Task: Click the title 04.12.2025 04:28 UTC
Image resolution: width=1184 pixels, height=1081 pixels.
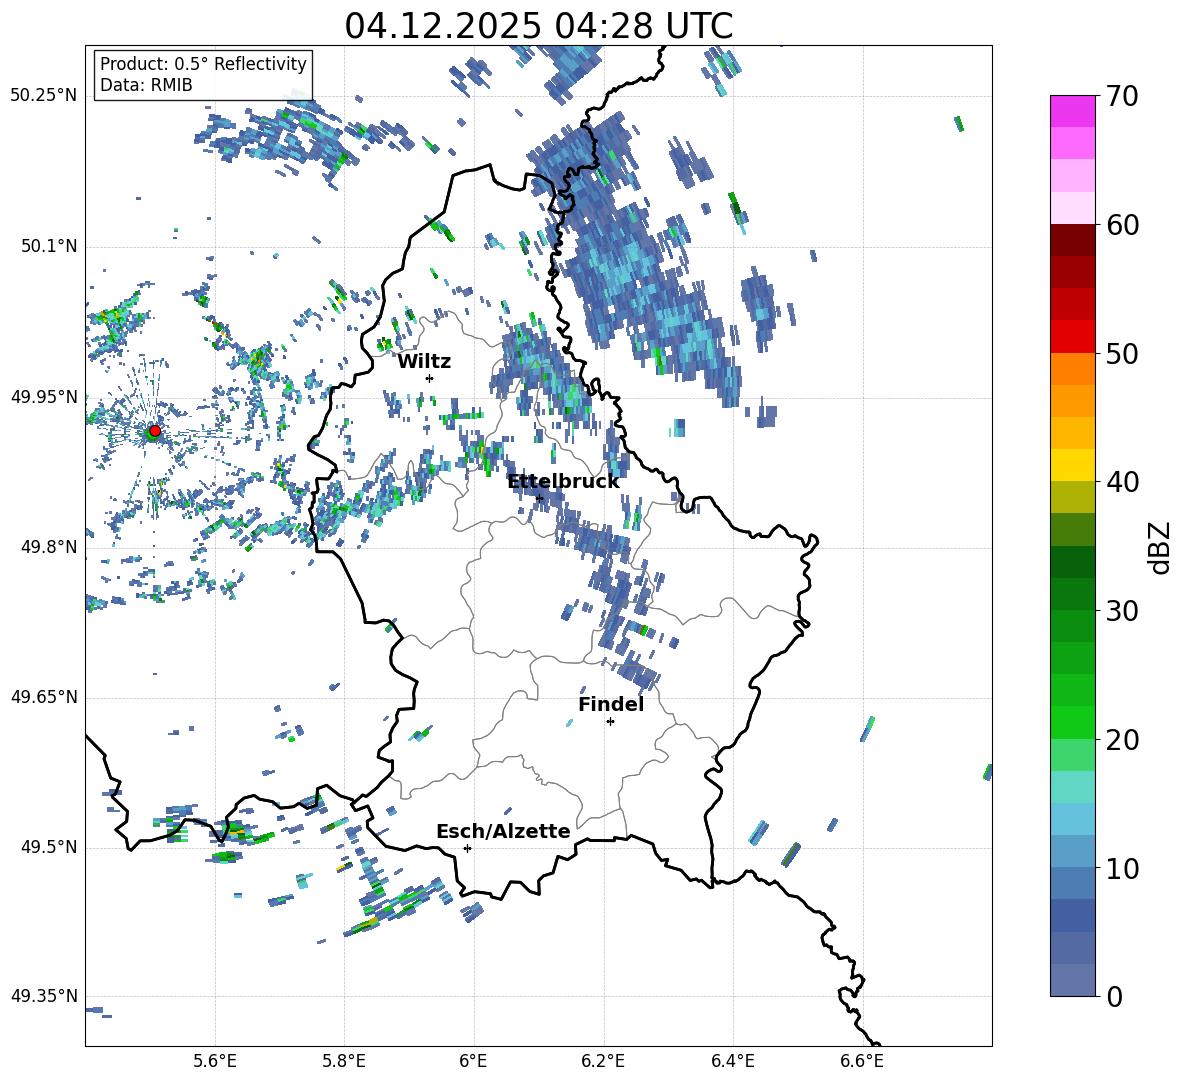Action: coord(538,26)
